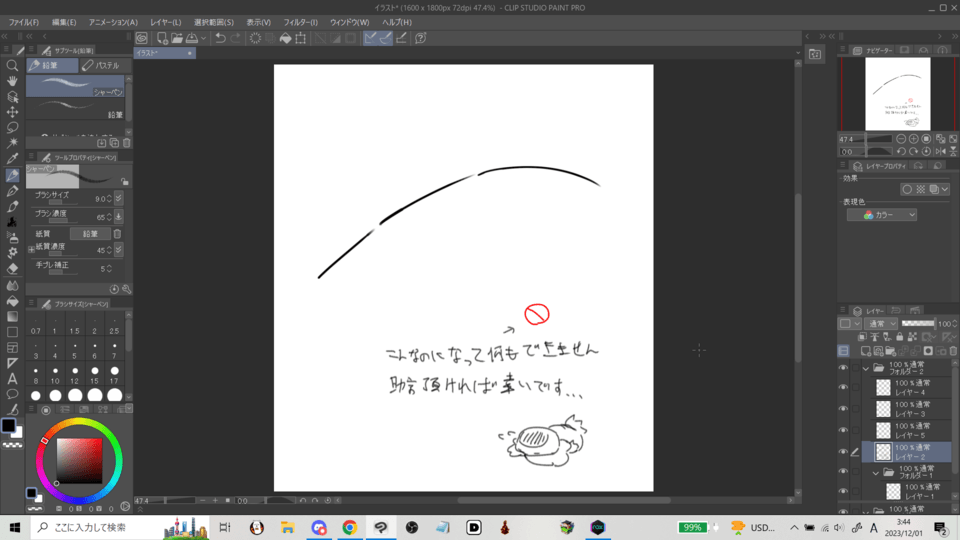This screenshot has width=960, height=540.
Task: Open the フィルター(I) menu
Action: (x=300, y=22)
